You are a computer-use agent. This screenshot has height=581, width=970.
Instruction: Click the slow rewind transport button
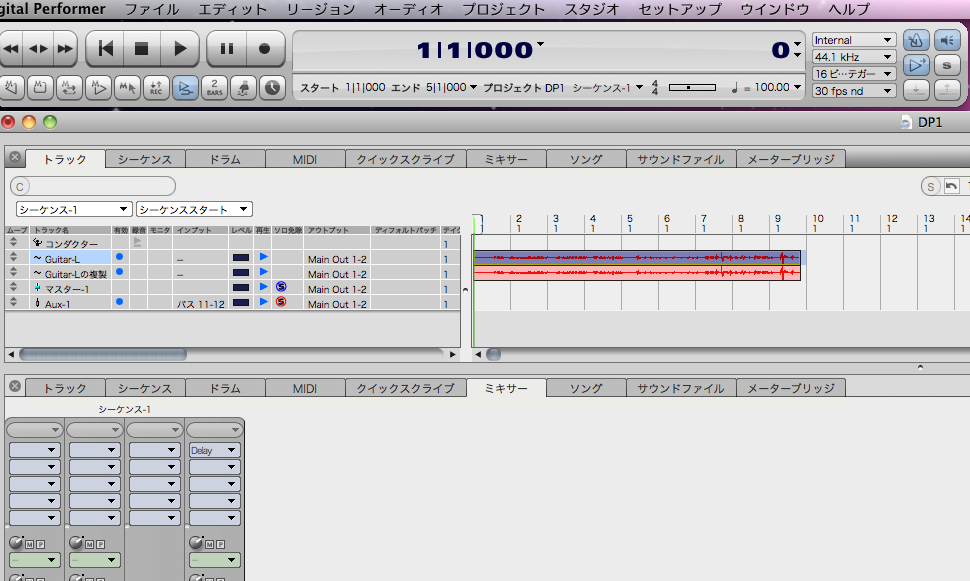coord(38,49)
